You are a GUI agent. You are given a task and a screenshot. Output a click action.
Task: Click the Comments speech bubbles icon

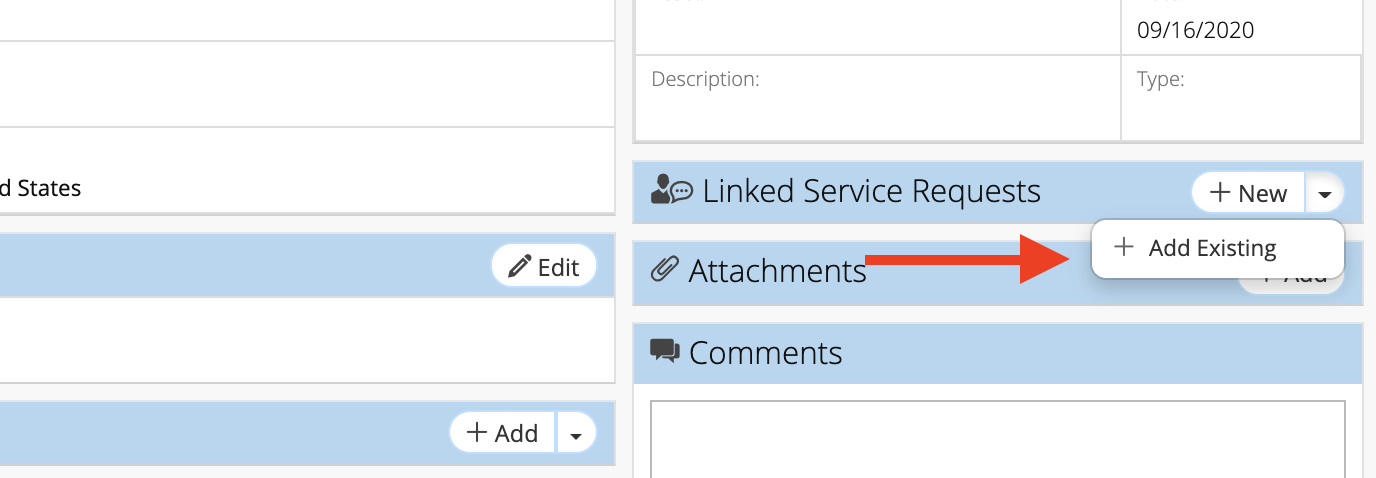[665, 351]
